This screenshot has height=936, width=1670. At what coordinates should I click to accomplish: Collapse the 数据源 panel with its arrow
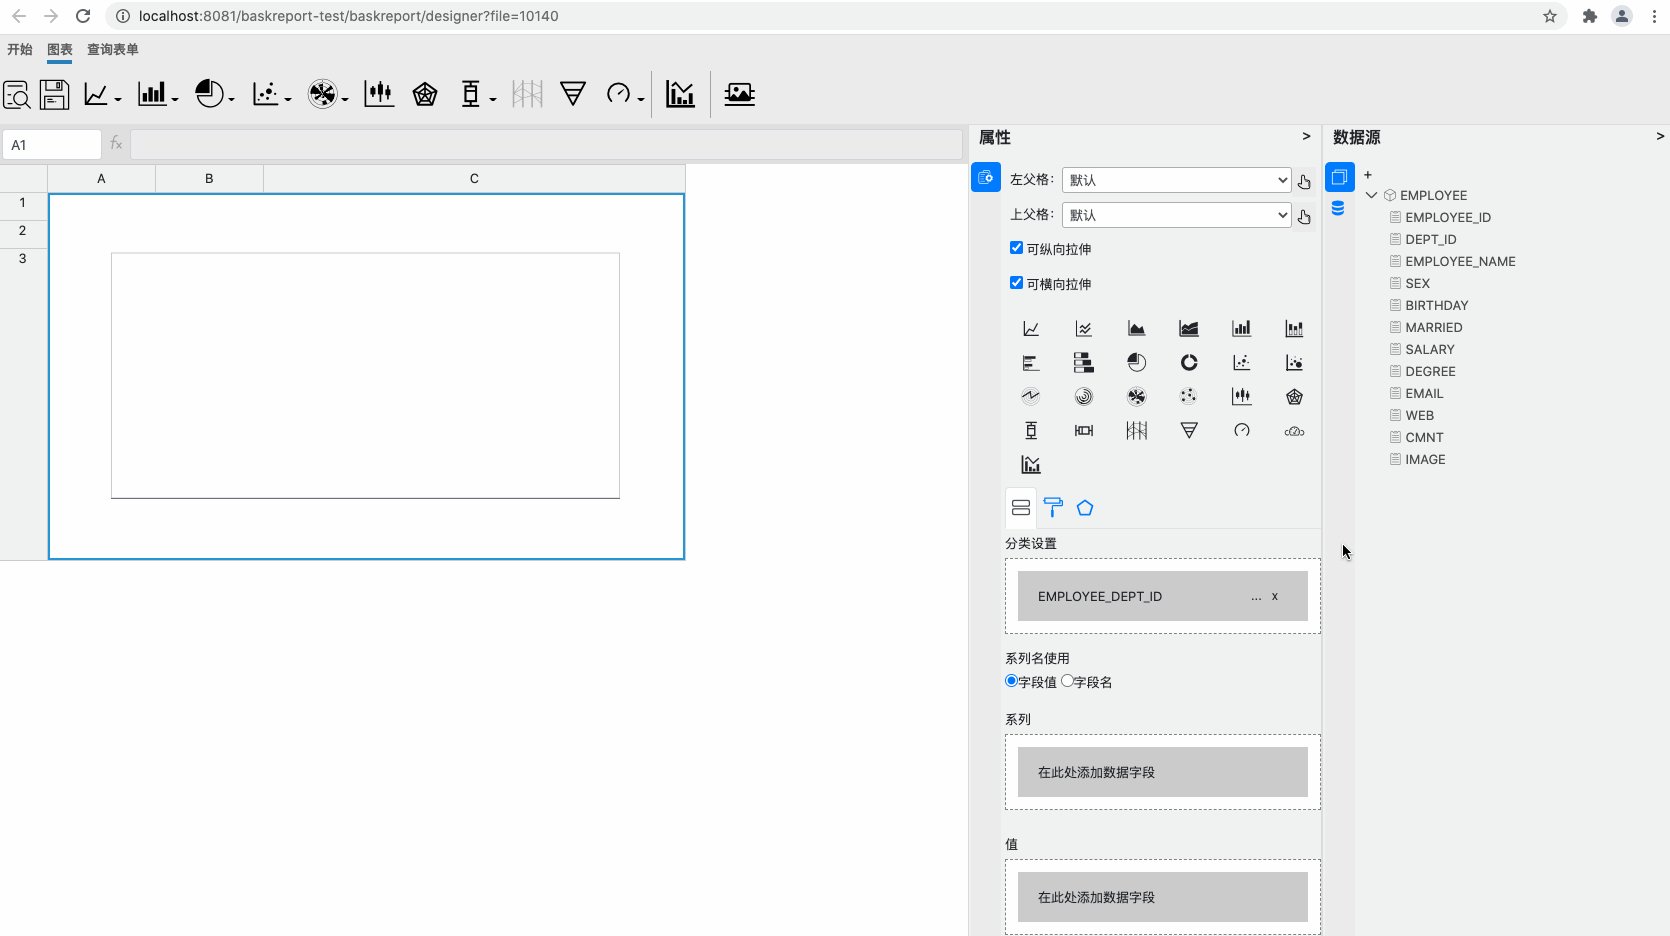[x=1660, y=136]
